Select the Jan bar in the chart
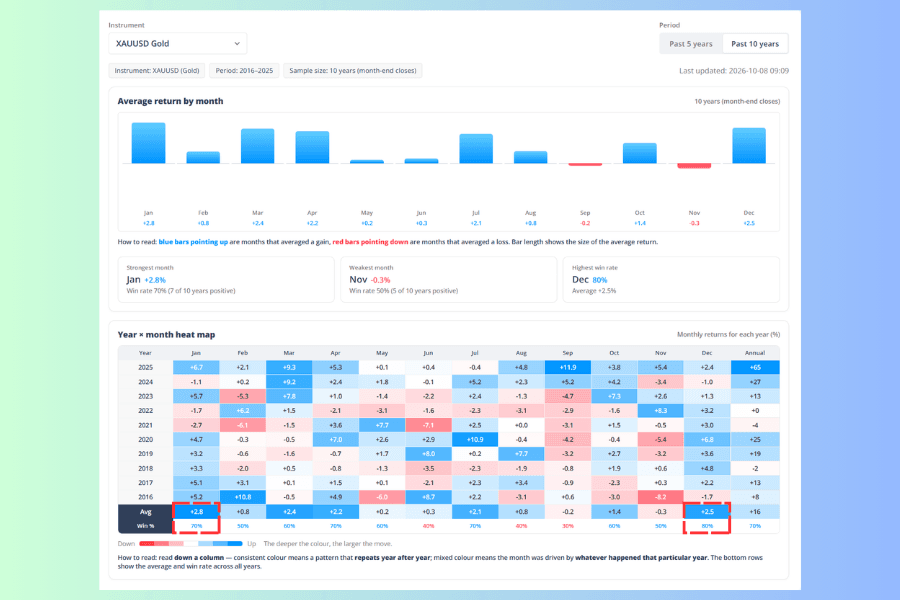Image resolution: width=900 pixels, height=600 pixels. coord(148,143)
